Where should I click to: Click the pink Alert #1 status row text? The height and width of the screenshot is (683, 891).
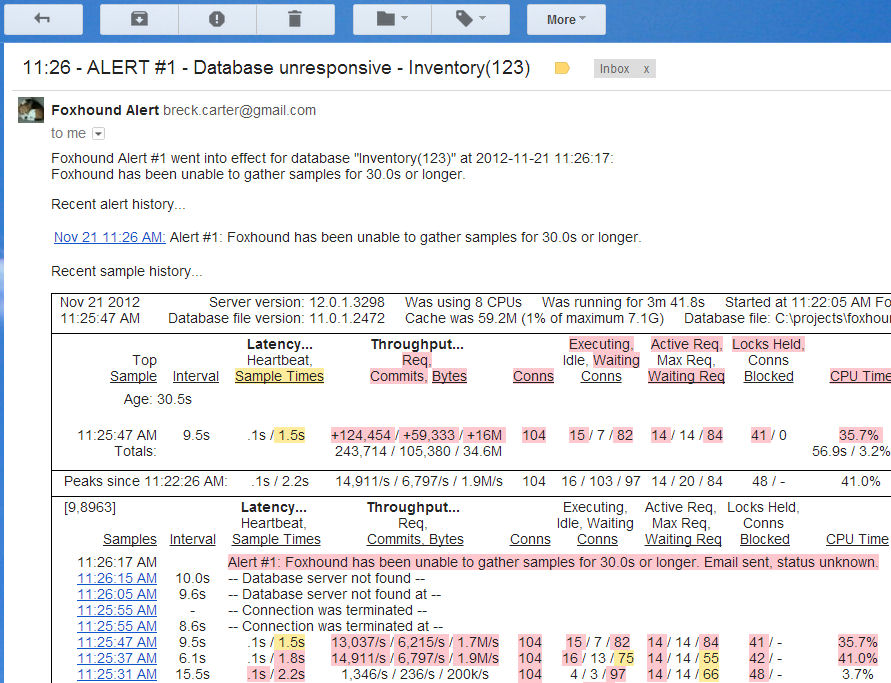[553, 563]
